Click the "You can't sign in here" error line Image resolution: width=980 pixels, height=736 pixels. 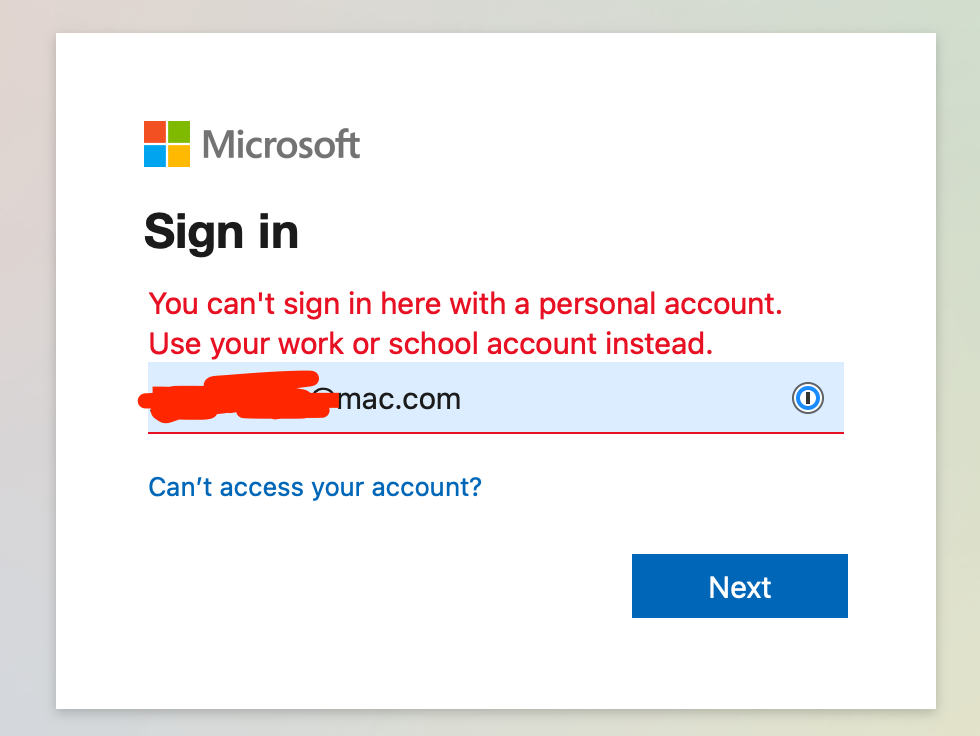tap(465, 305)
